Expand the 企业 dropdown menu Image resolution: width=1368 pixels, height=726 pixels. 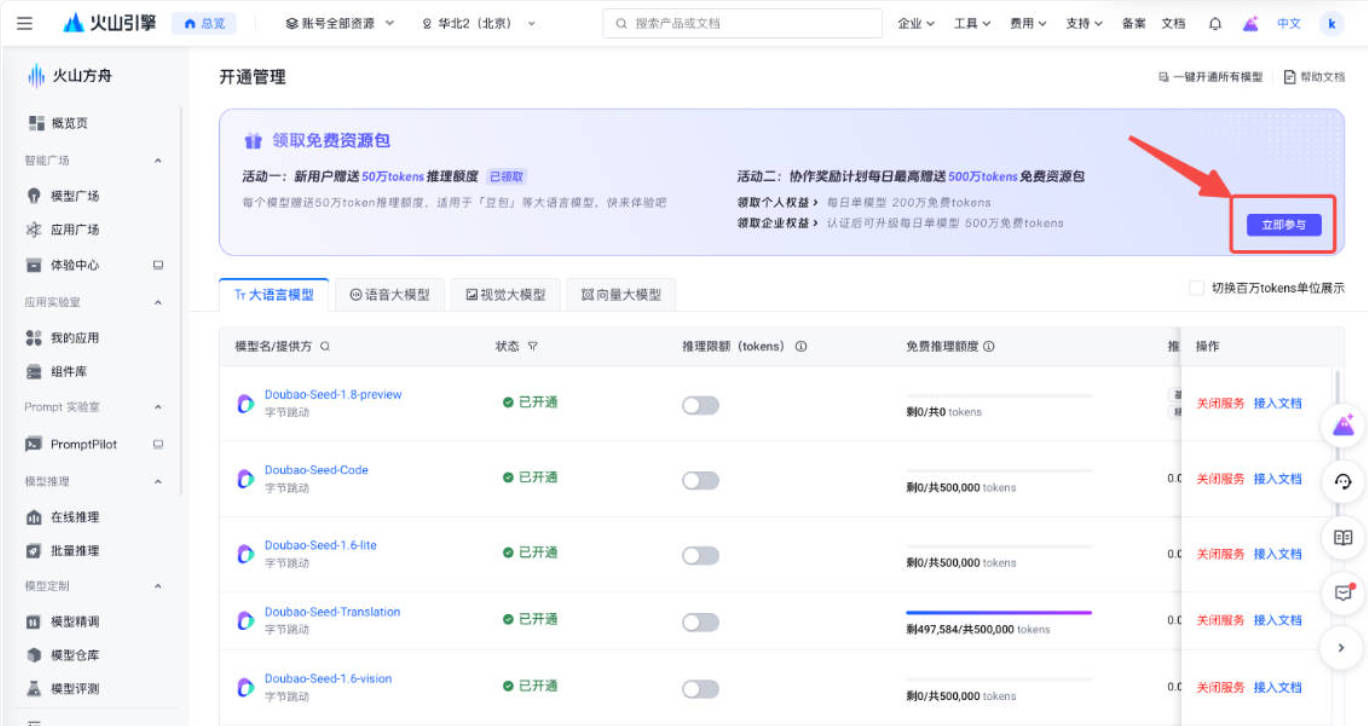[x=916, y=23]
